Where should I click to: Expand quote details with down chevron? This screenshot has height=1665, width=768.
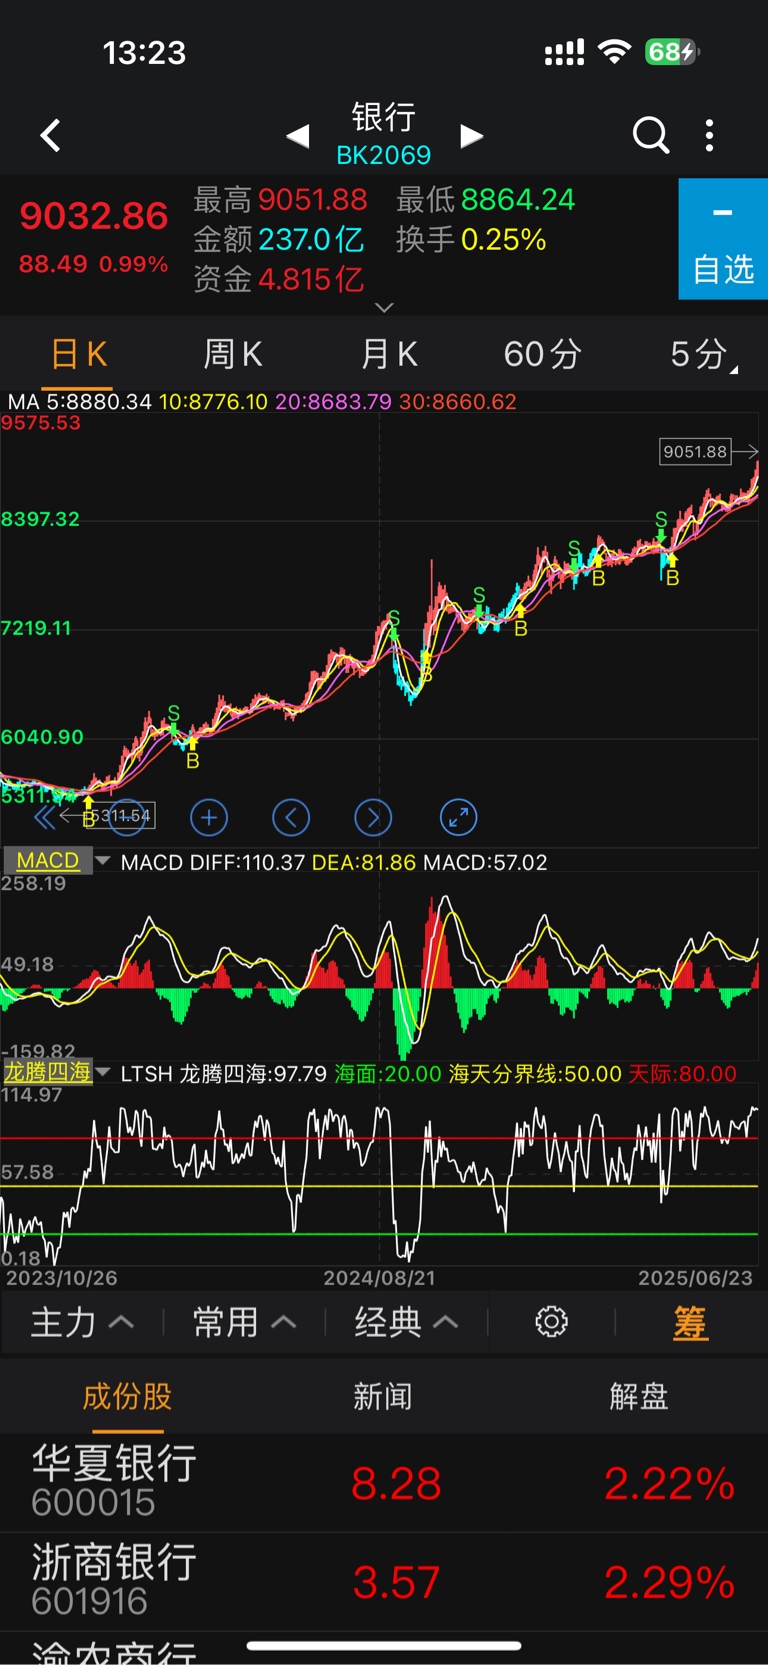(384, 307)
